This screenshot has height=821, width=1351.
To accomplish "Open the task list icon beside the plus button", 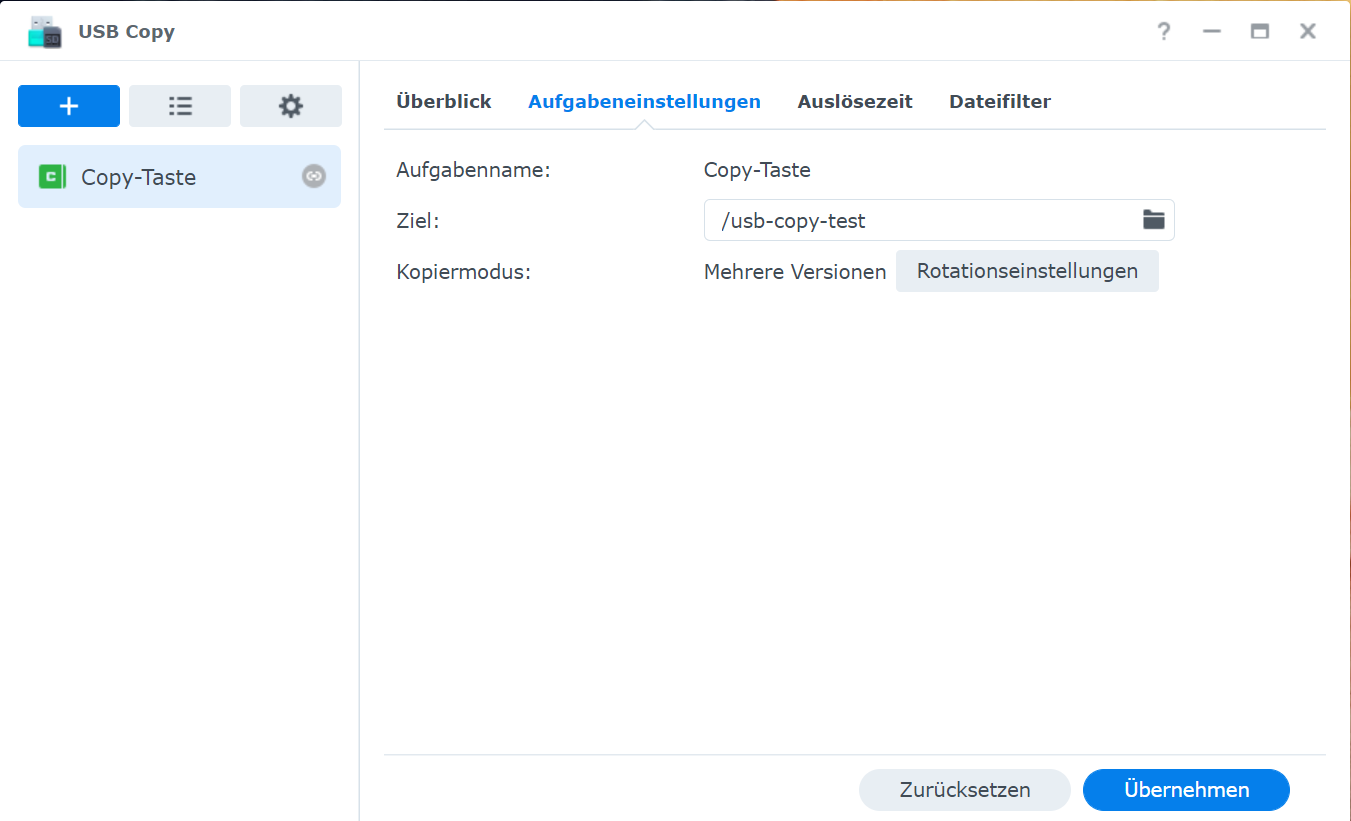I will point(179,105).
